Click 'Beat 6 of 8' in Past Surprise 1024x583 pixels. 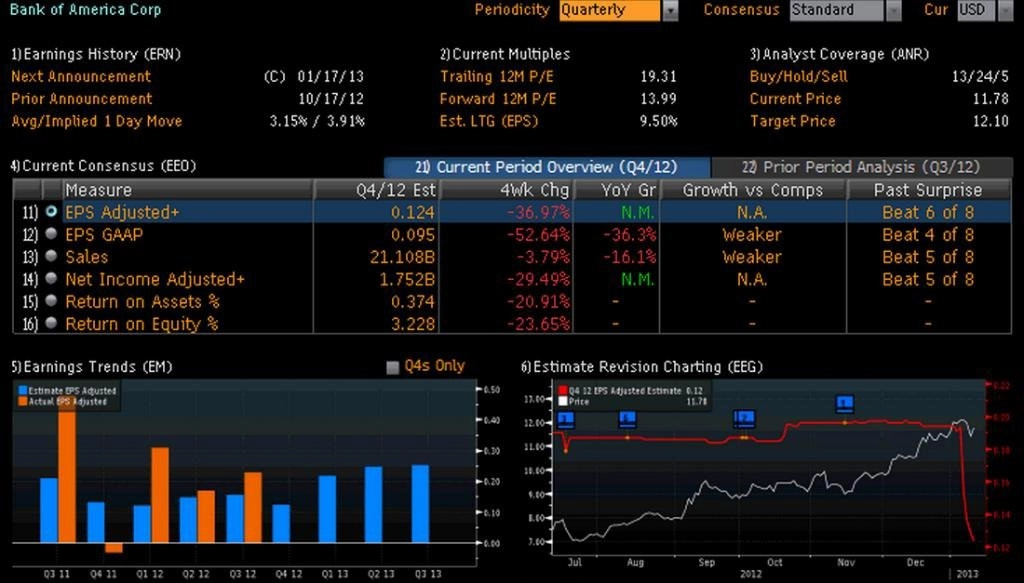click(x=928, y=212)
